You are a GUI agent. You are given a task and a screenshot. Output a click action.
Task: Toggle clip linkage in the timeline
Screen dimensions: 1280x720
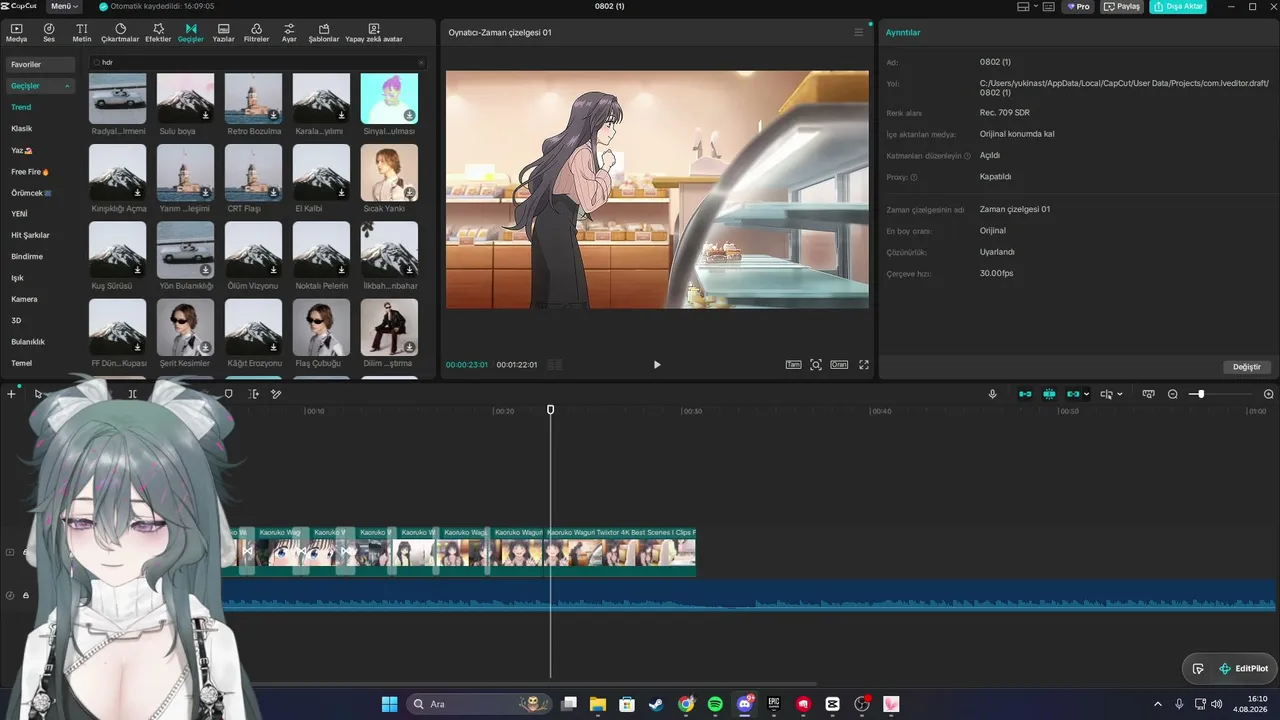pos(1073,394)
